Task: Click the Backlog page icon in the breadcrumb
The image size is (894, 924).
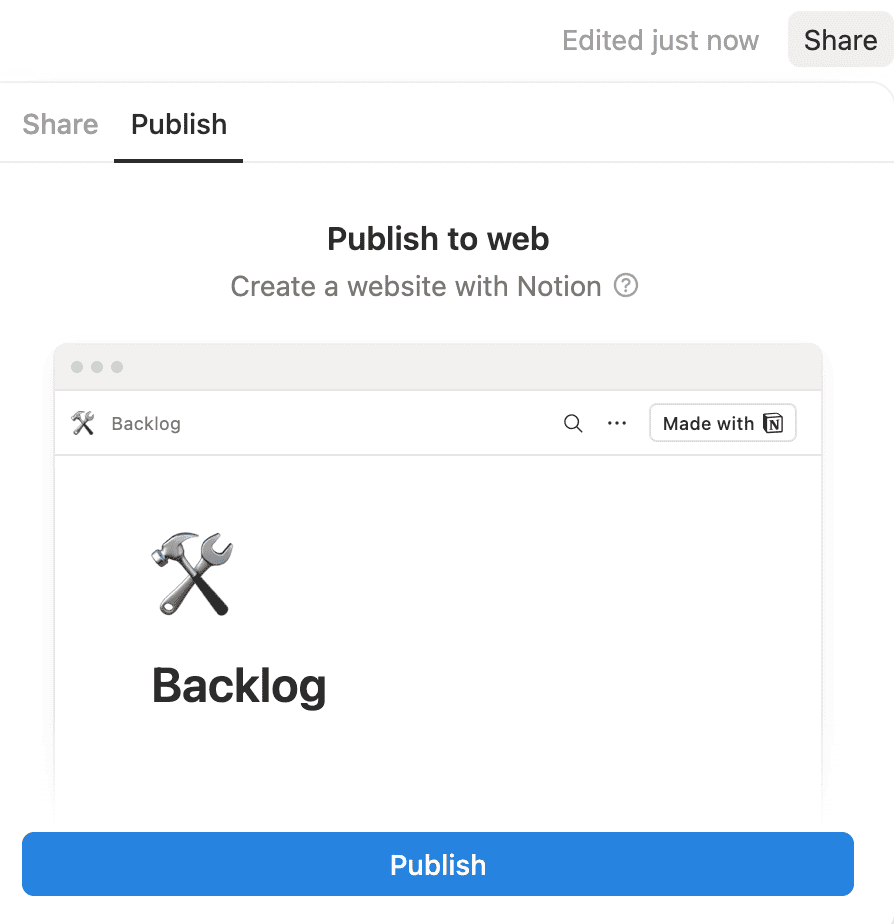Action: [x=83, y=422]
